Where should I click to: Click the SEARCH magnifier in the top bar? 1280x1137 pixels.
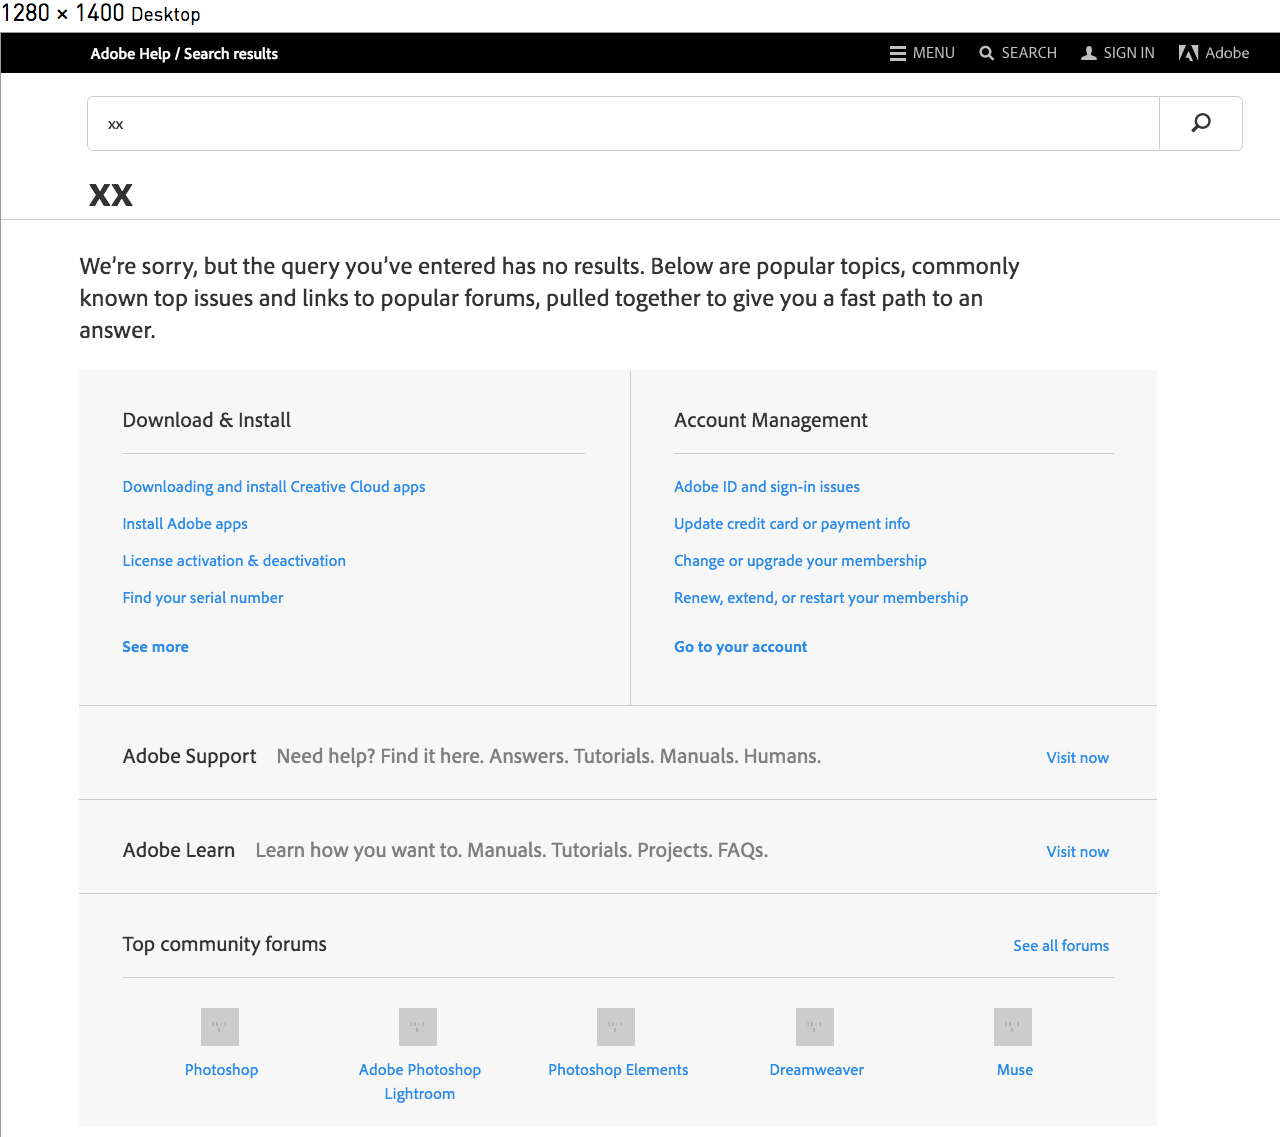pyautogui.click(x=986, y=53)
